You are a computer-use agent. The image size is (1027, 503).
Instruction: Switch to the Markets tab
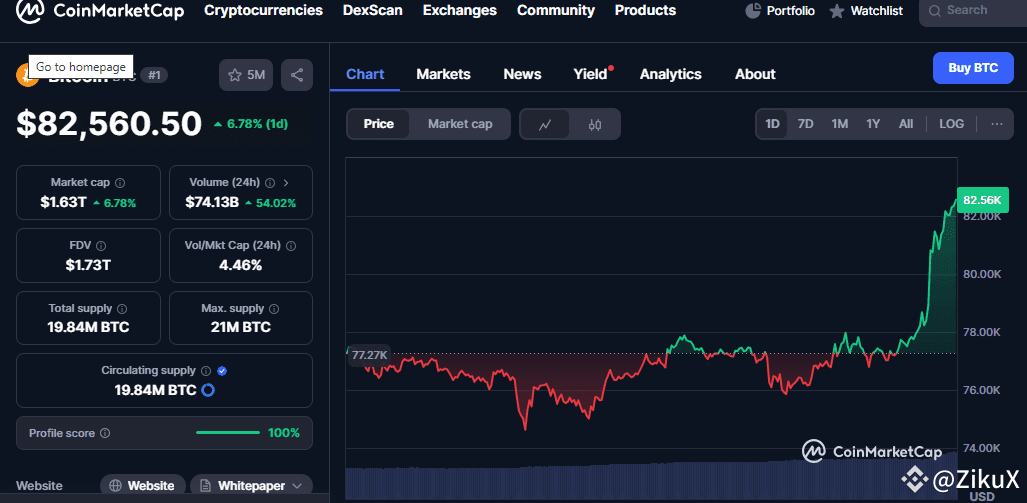[443, 74]
